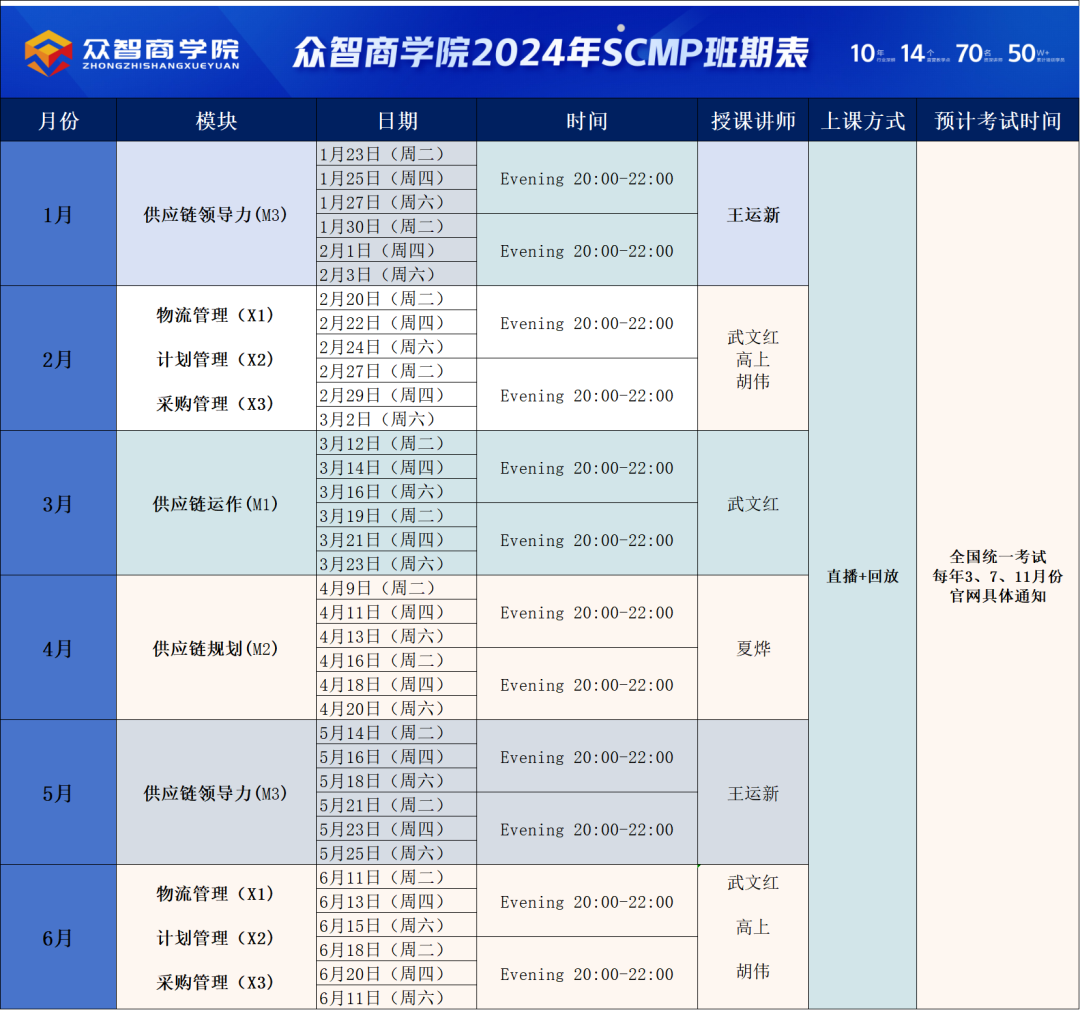
Task: Select 供应链领导力(M3) module in the 1月 row
Action: (216, 214)
